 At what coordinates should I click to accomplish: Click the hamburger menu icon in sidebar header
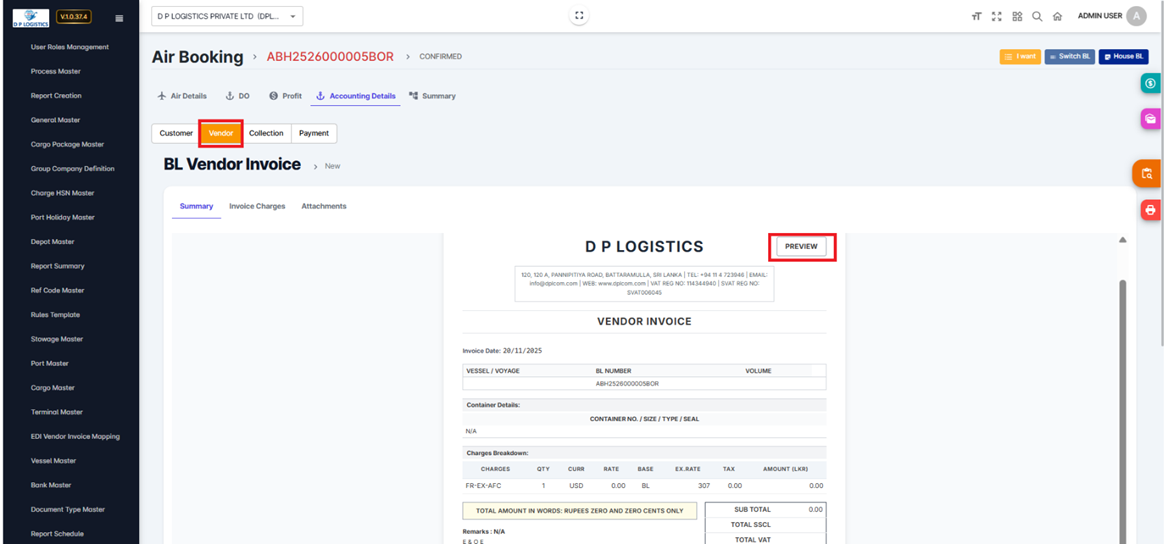[120, 17]
